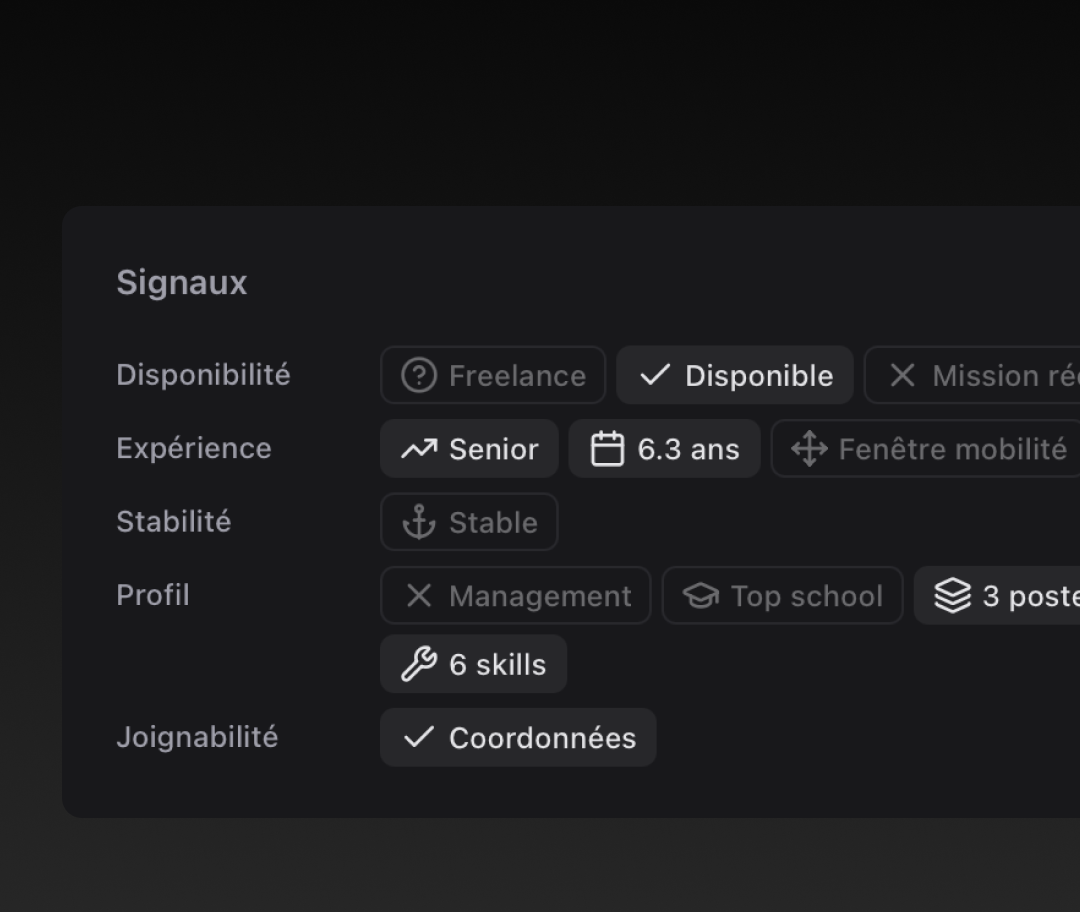
Task: Click the trending arrow icon on Senior badge
Action: click(x=417, y=448)
